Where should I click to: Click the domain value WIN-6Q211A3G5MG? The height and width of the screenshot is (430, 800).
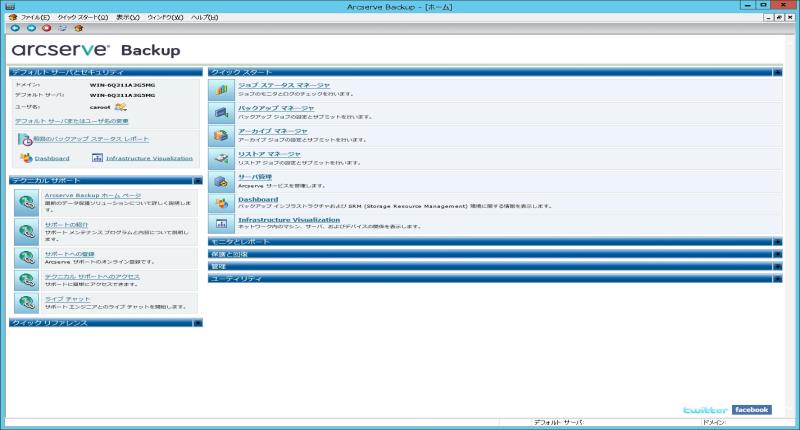tap(122, 85)
